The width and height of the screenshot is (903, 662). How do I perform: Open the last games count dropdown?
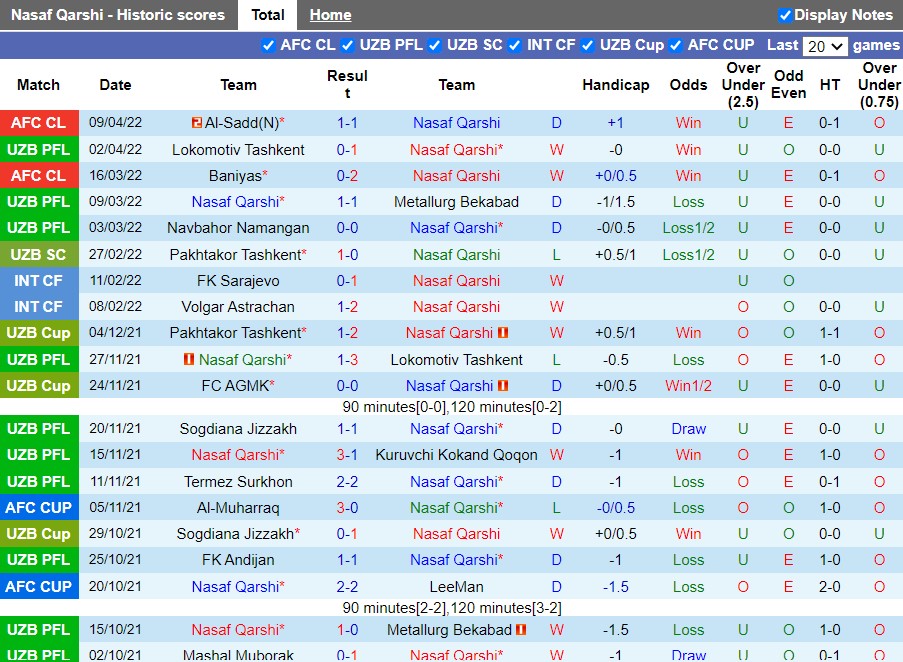pyautogui.click(x=828, y=45)
